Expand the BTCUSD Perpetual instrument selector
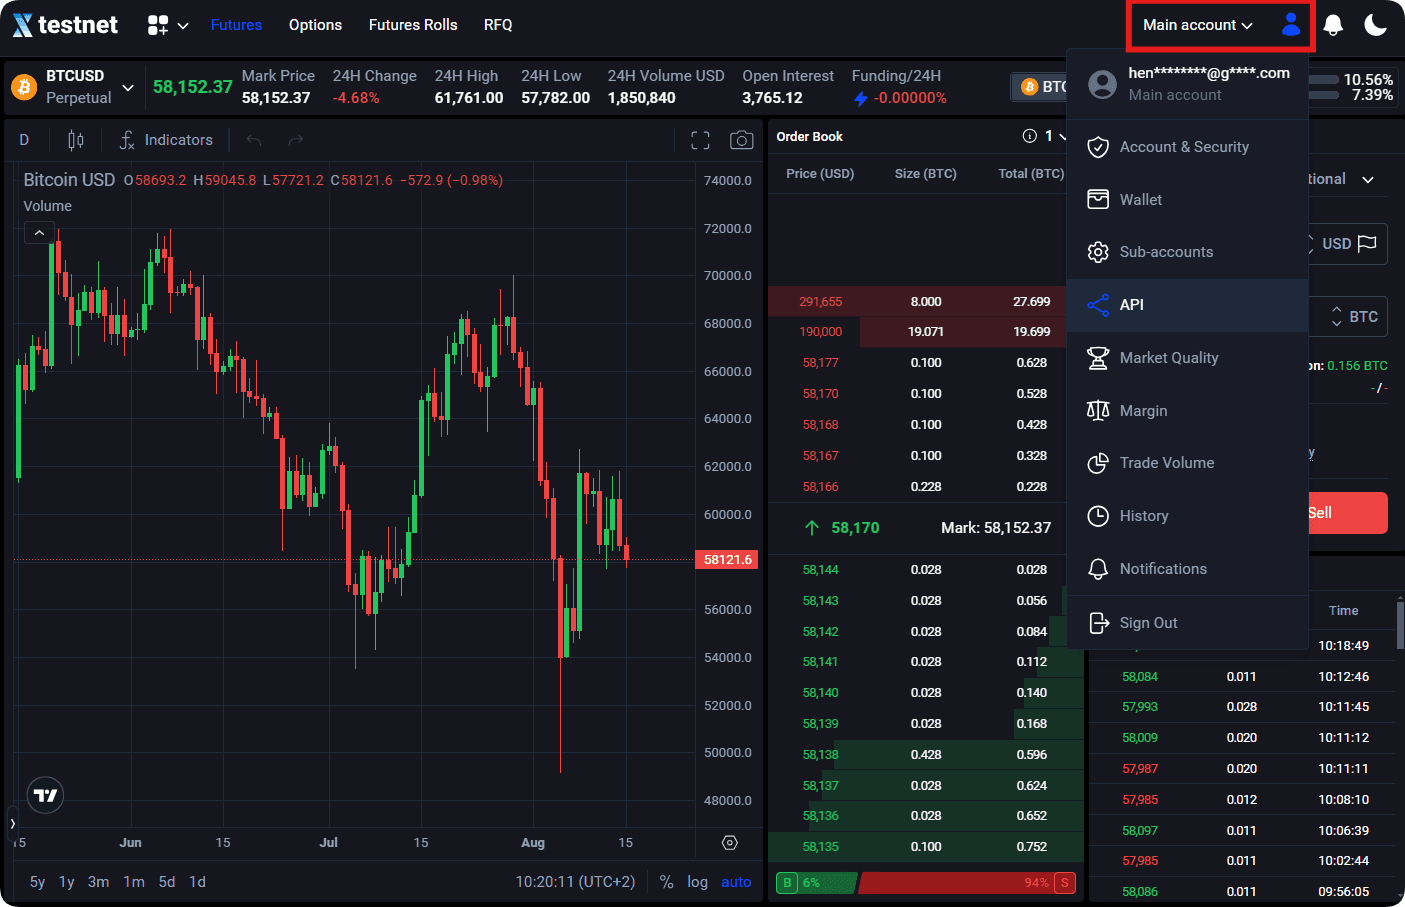Viewport: 1405px width, 907px height. 127,87
